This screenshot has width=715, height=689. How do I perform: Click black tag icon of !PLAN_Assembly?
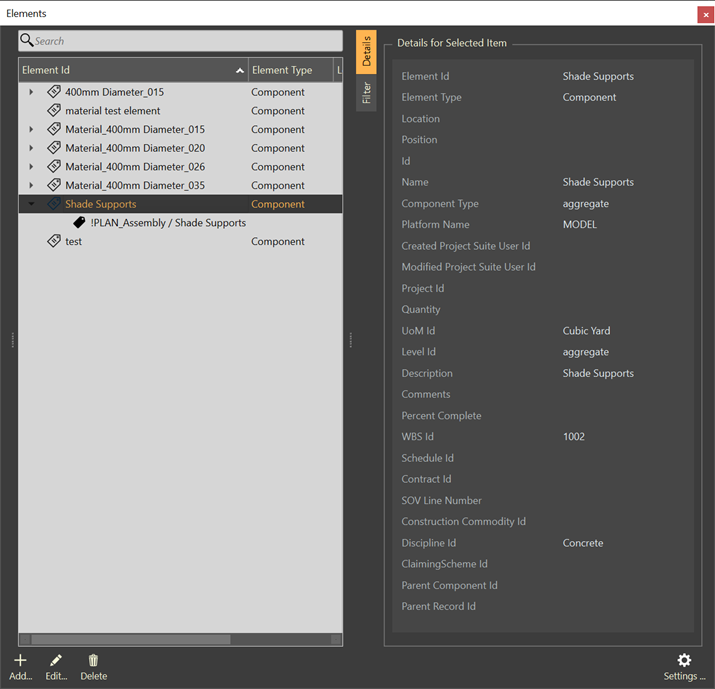pos(80,223)
